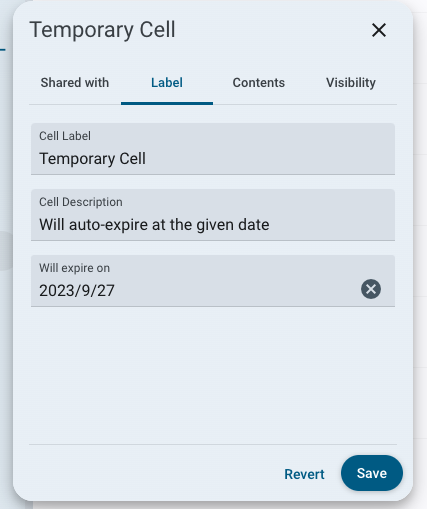
Task: Click the 'Cell Description' floating caption
Action: [81, 202]
